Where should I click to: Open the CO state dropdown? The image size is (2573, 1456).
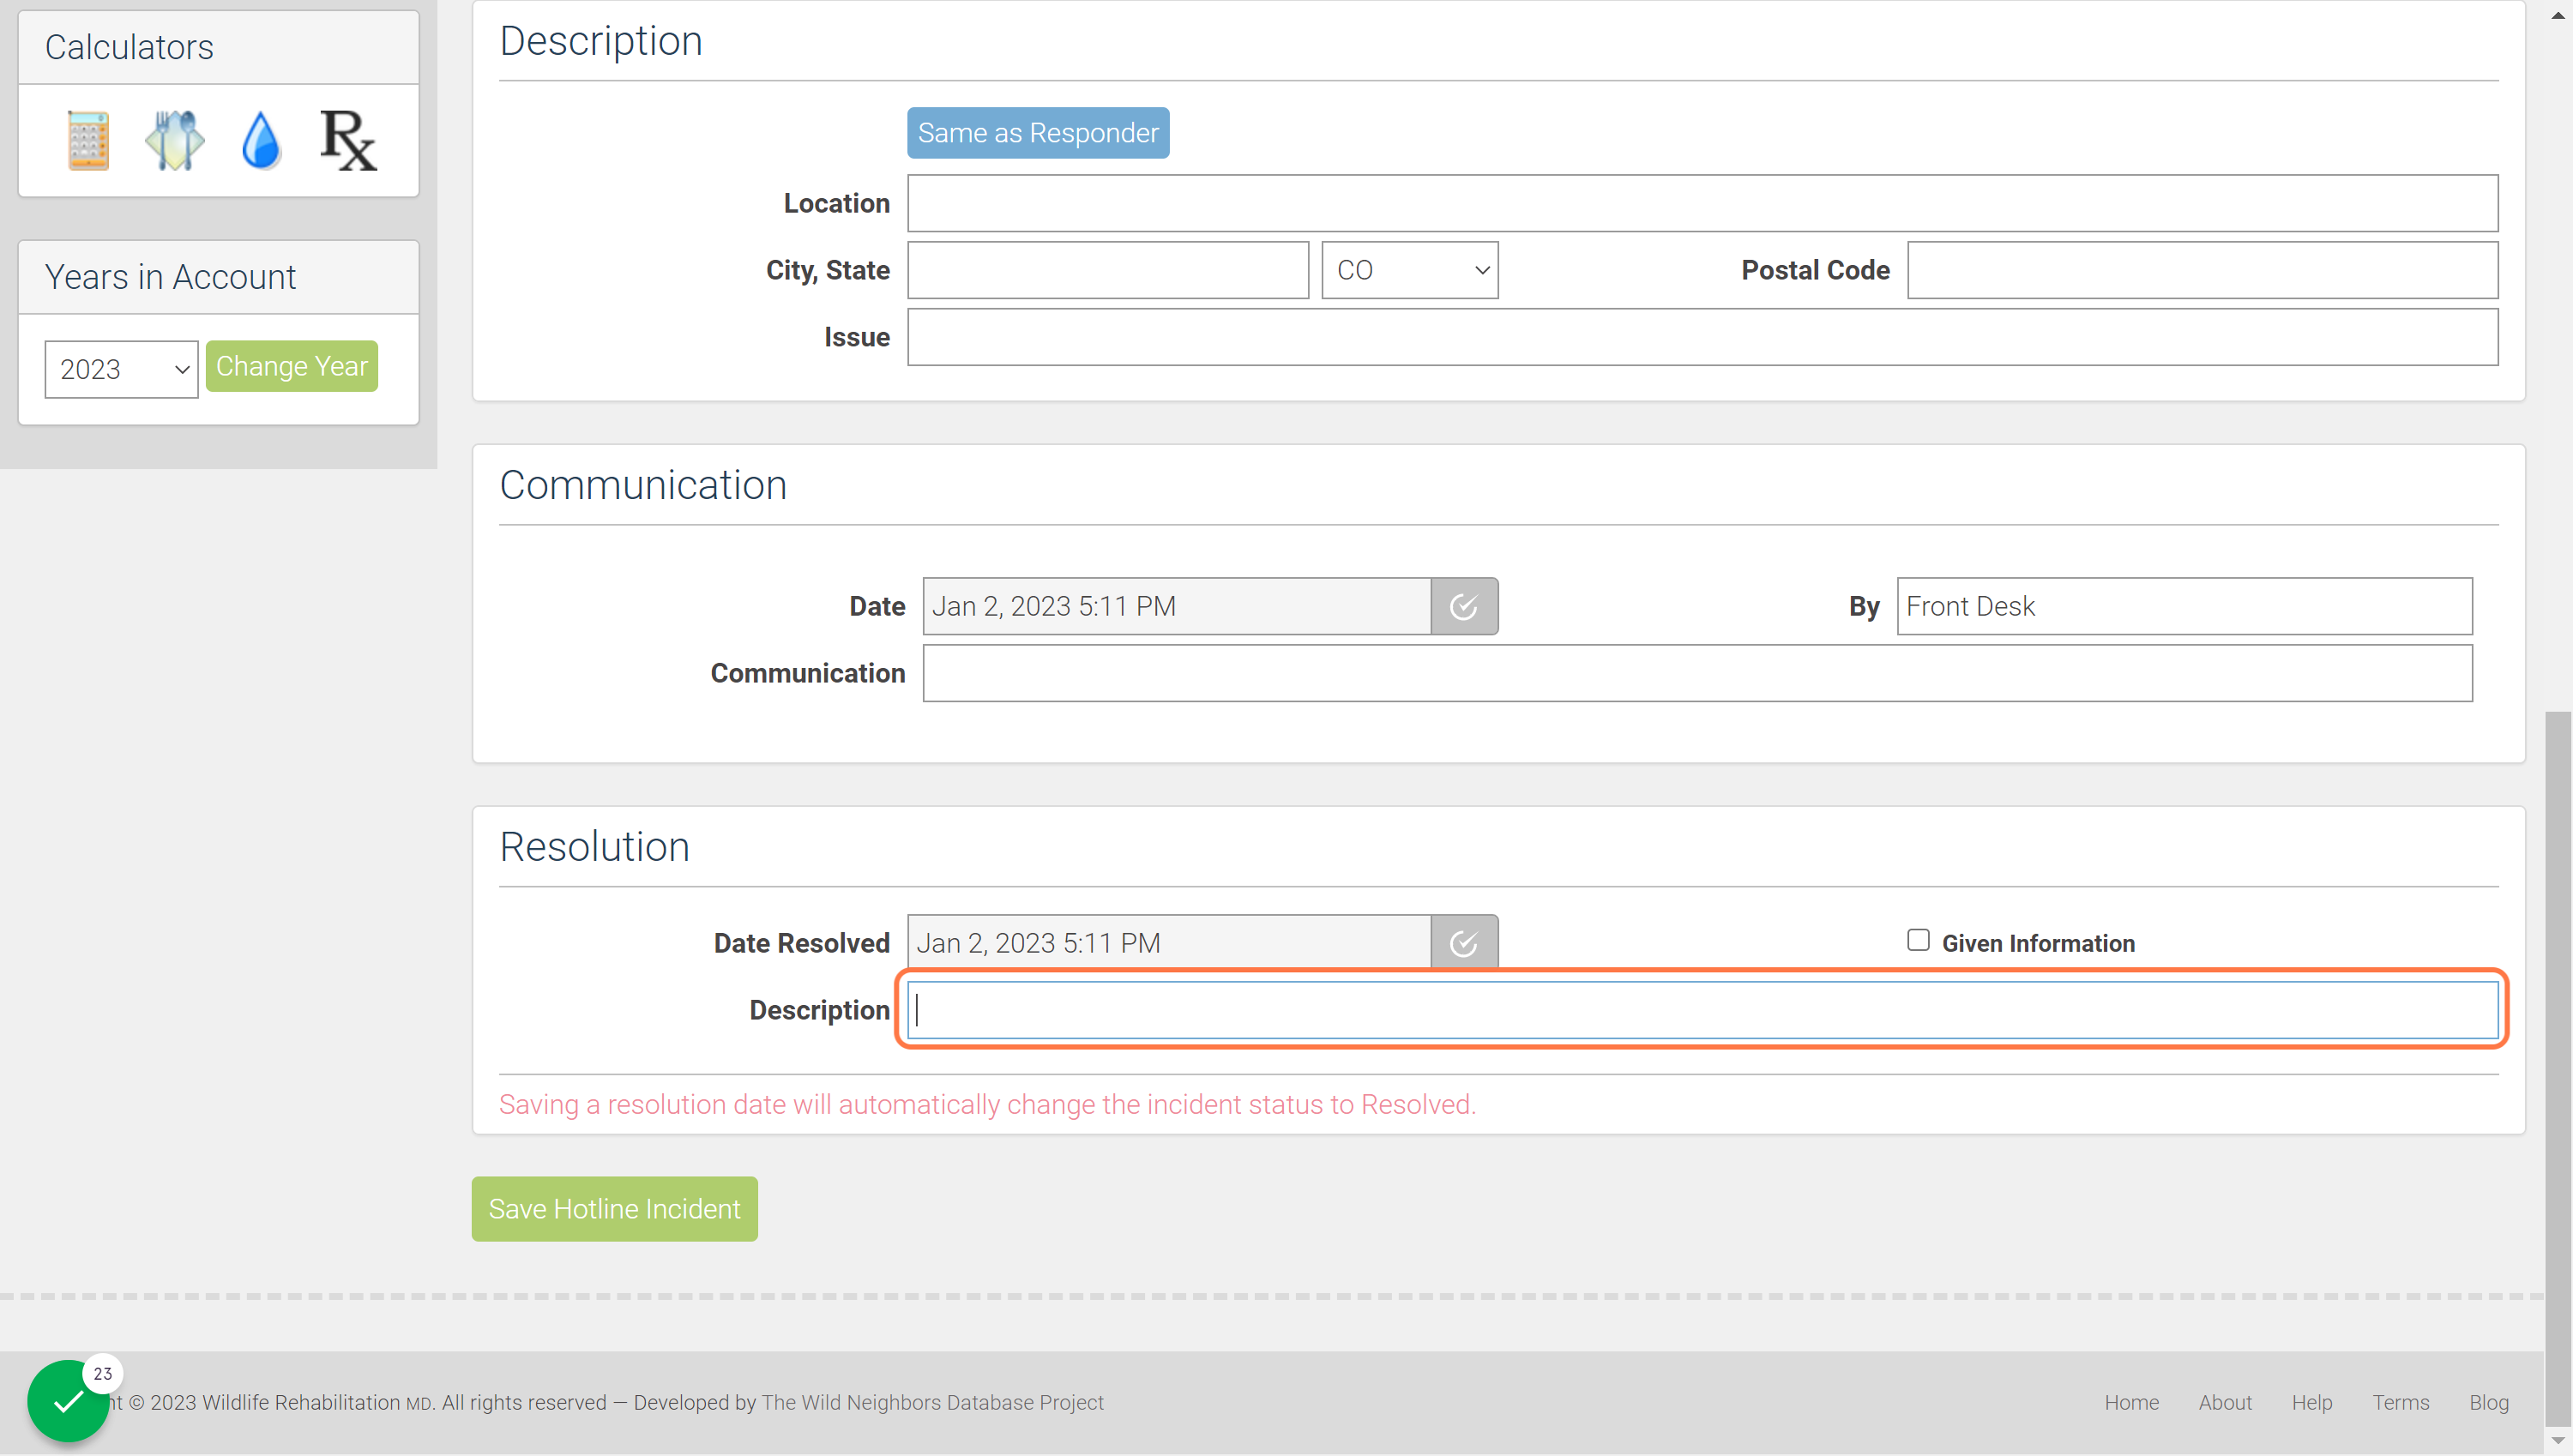(1409, 270)
